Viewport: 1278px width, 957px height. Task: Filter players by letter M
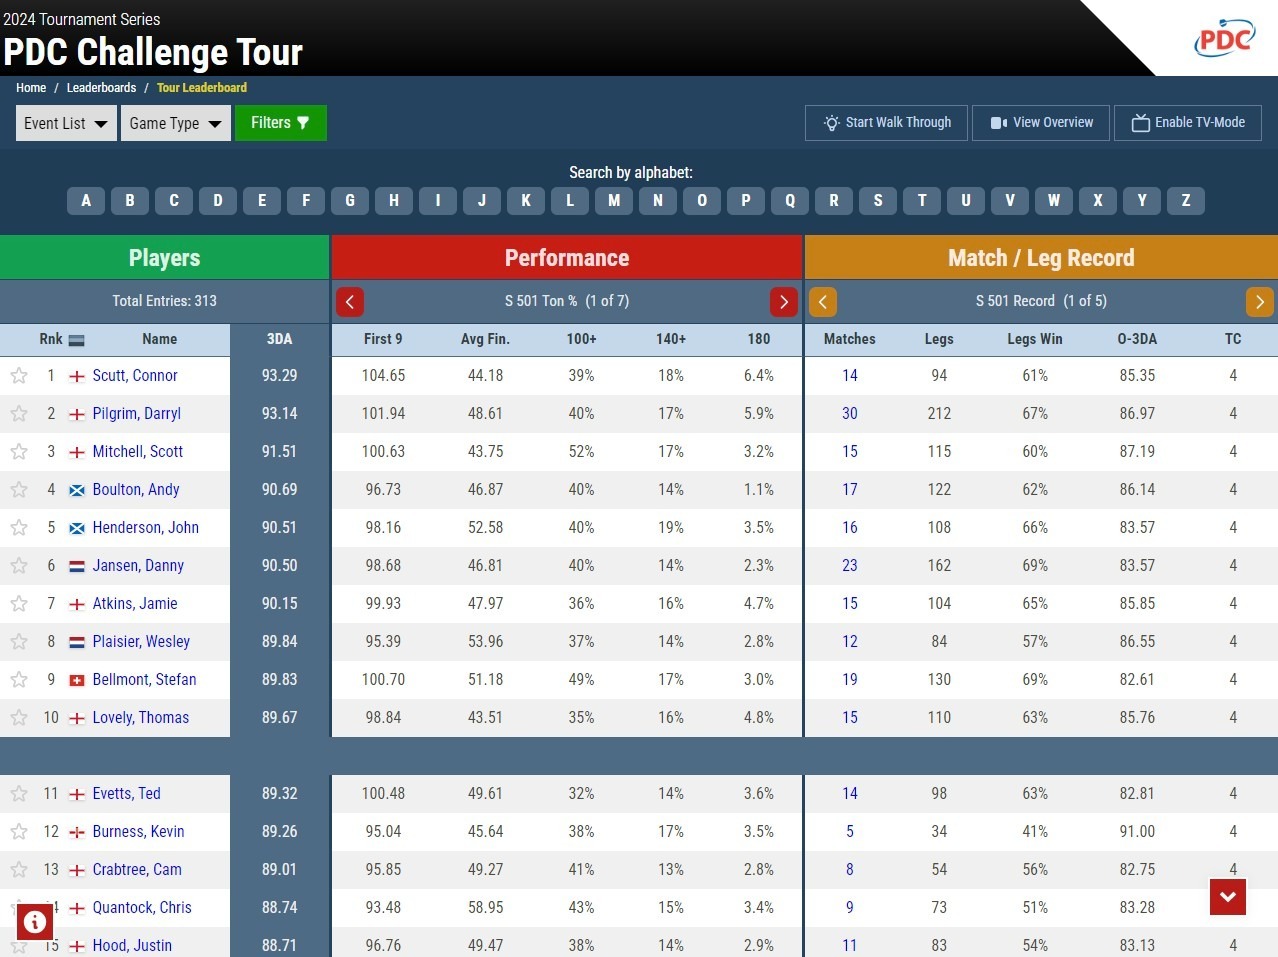pos(614,200)
